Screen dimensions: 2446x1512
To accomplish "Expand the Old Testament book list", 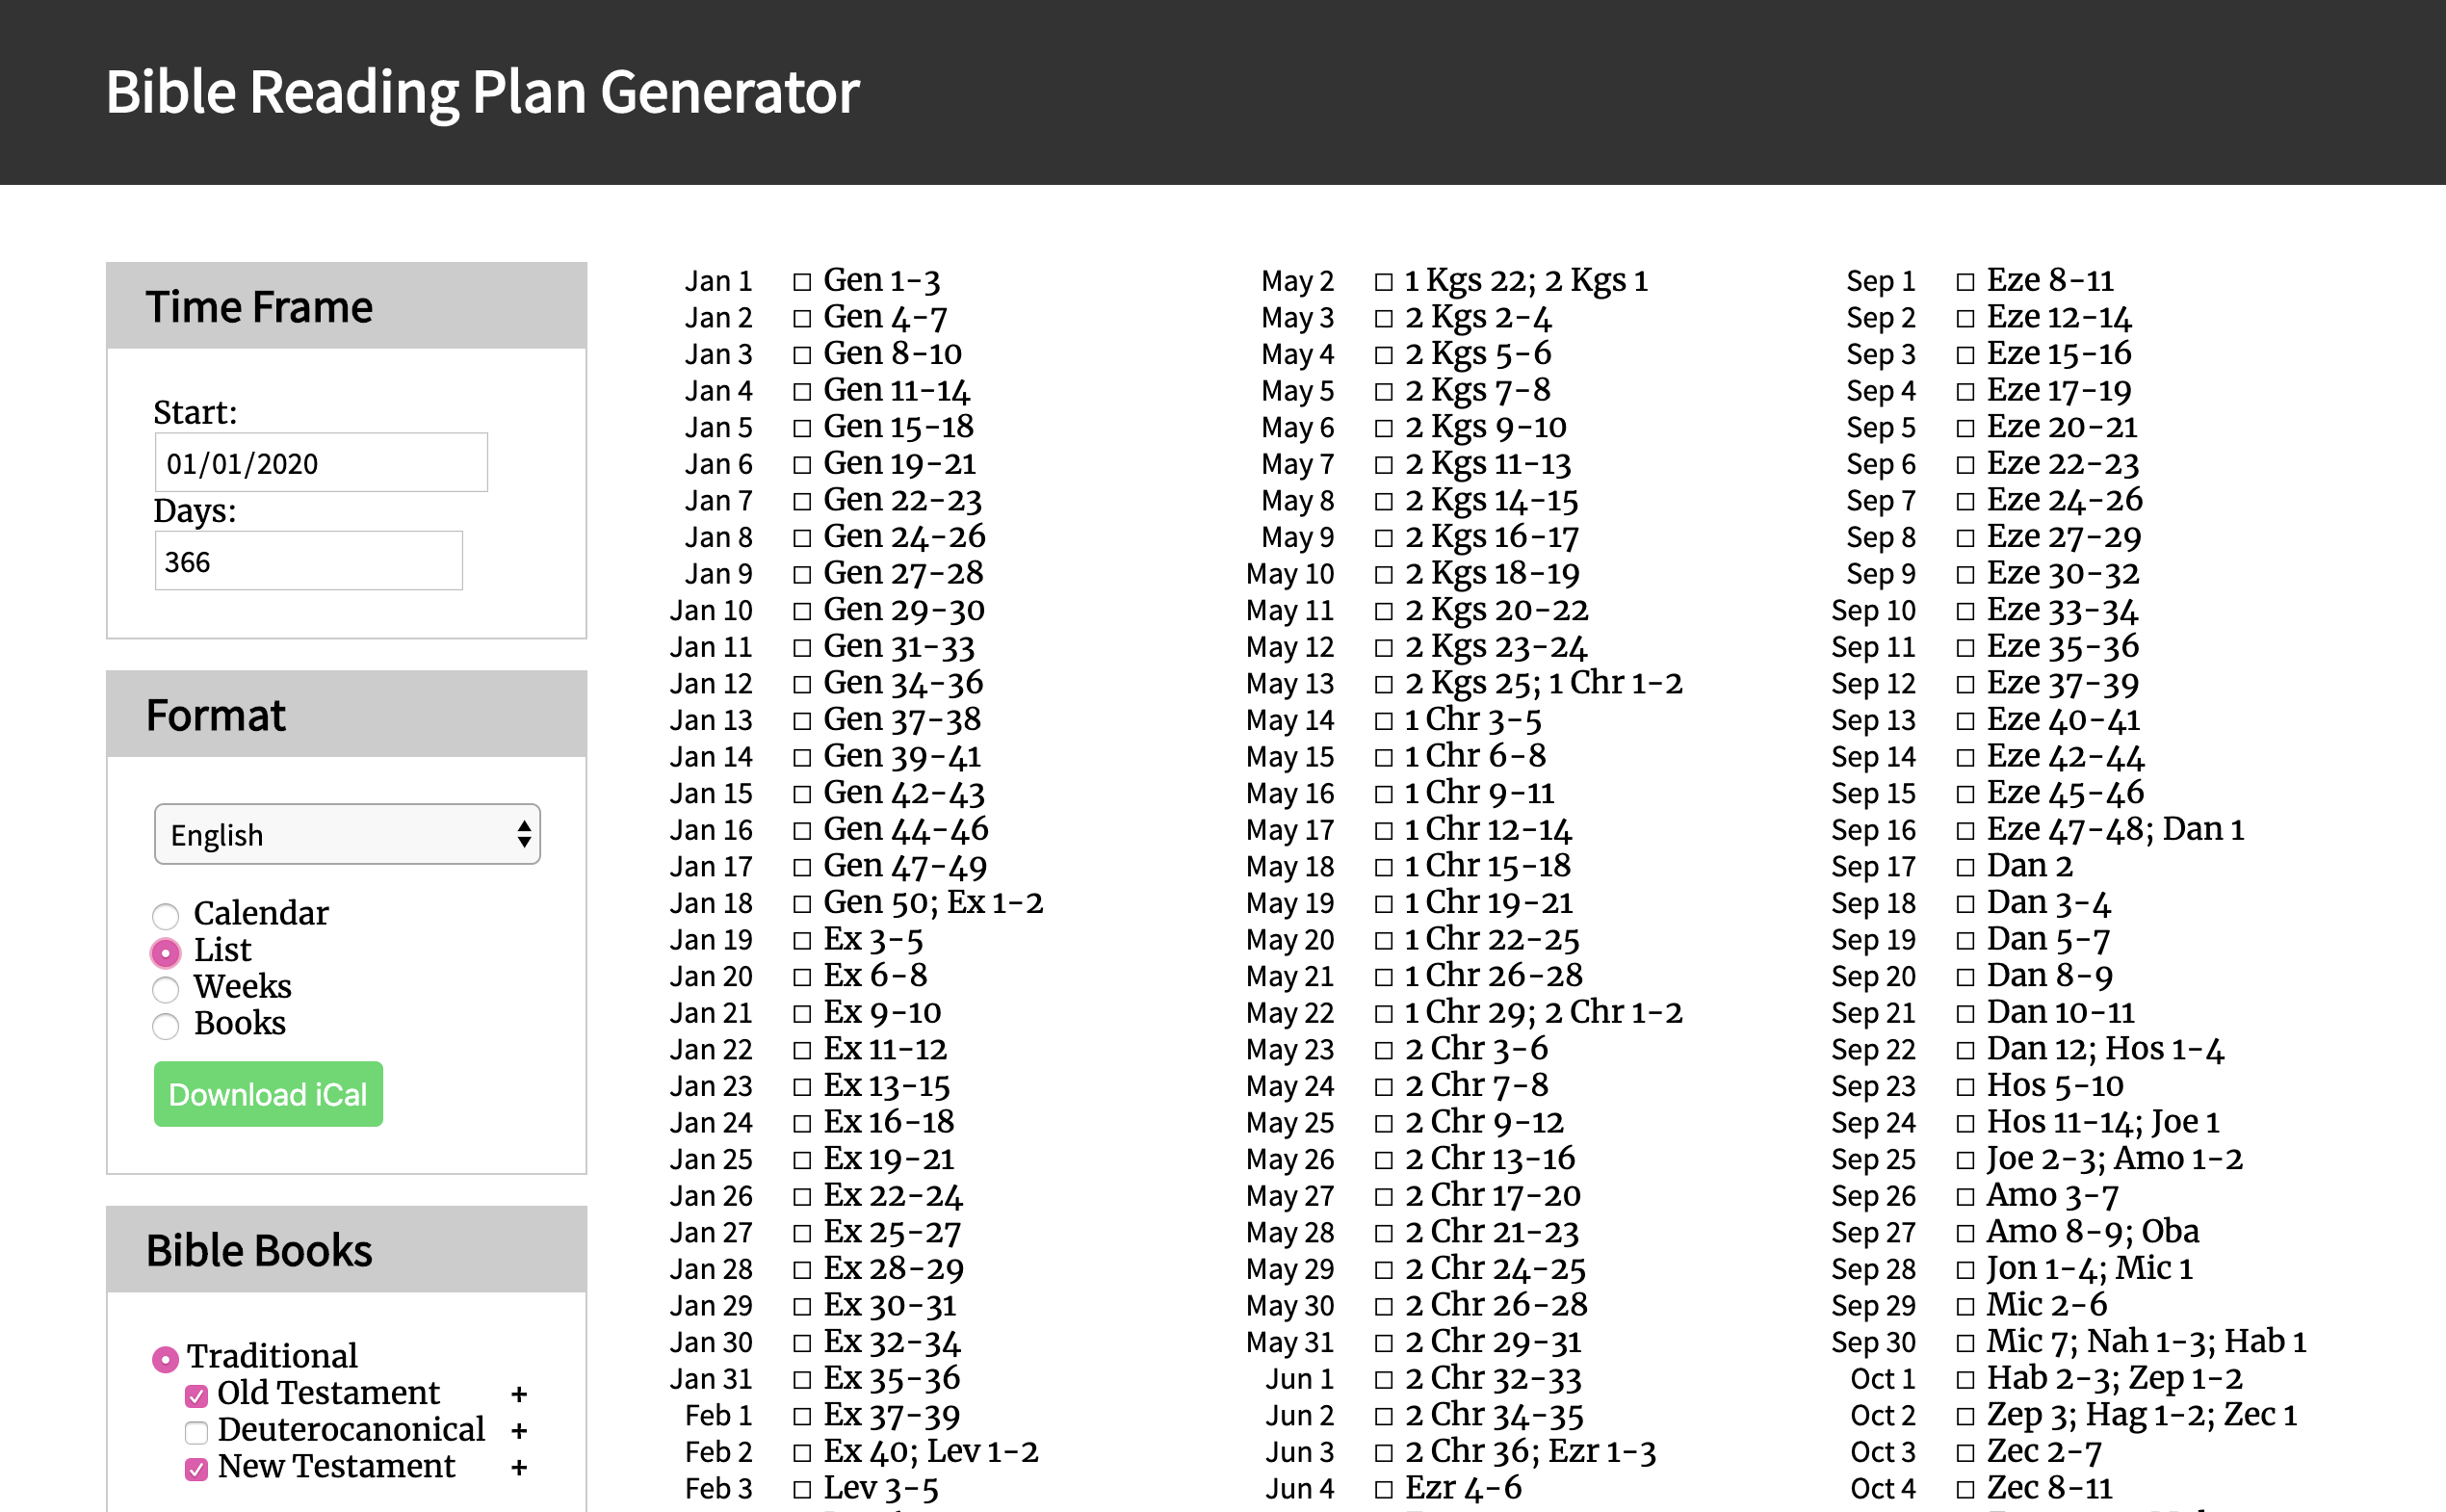I will (519, 1394).
